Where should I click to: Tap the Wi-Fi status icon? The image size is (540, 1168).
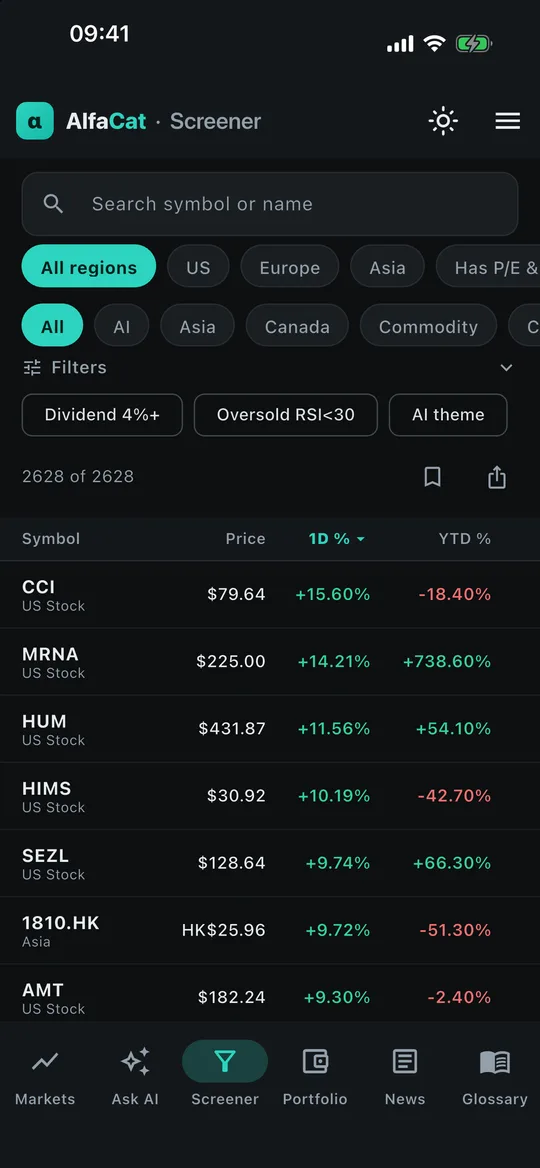(x=433, y=44)
